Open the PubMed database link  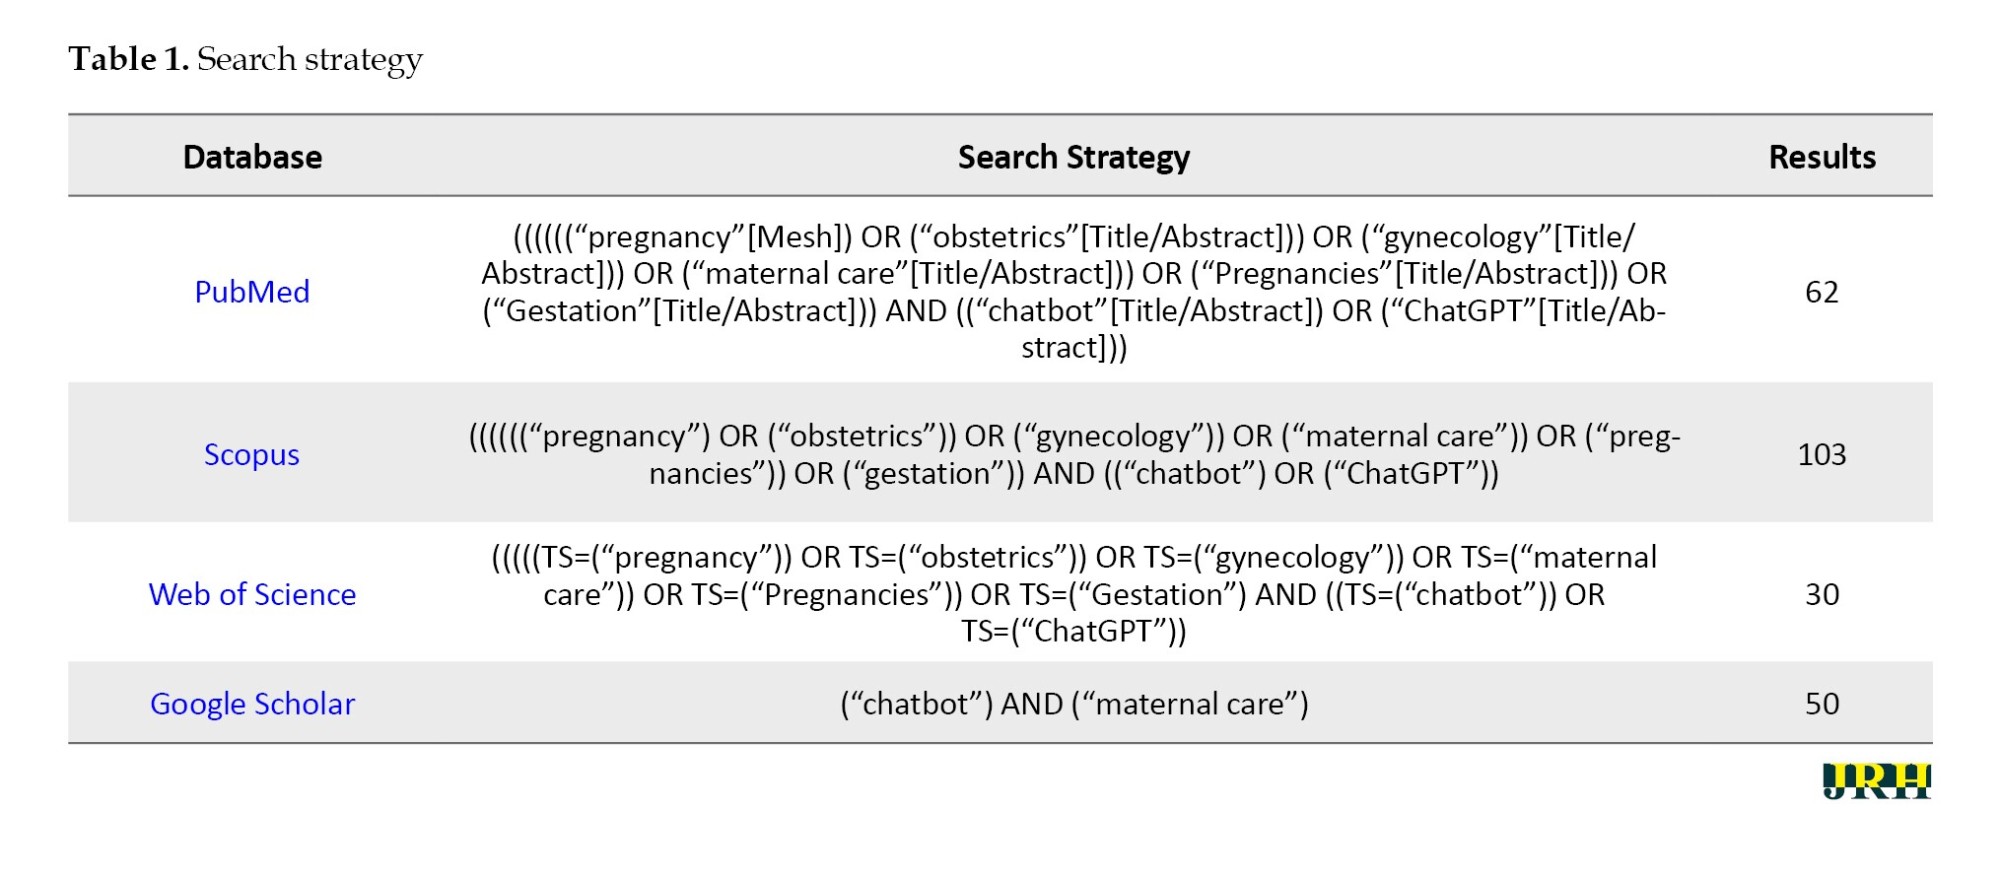[x=252, y=292]
